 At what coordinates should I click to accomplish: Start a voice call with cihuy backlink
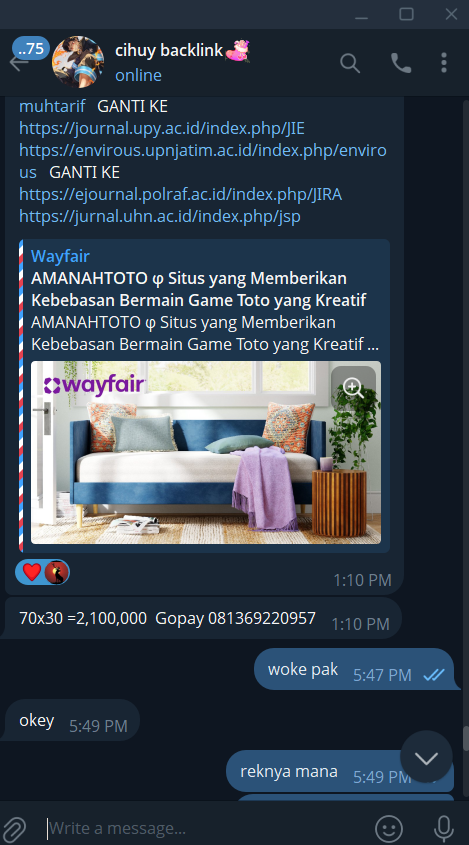tap(401, 63)
